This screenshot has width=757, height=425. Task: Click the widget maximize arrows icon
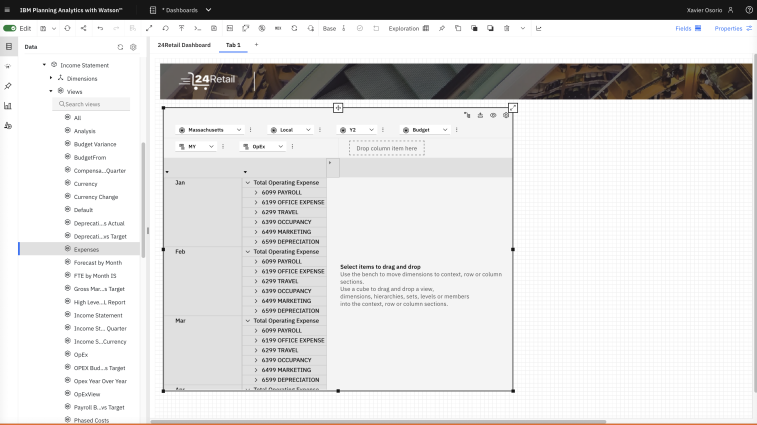(513, 108)
